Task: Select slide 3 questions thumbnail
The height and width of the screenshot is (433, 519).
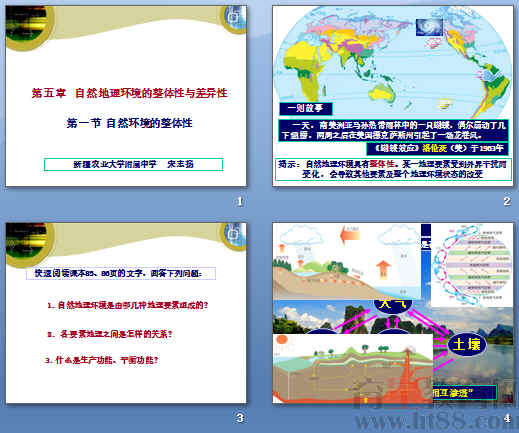Action: [126, 313]
